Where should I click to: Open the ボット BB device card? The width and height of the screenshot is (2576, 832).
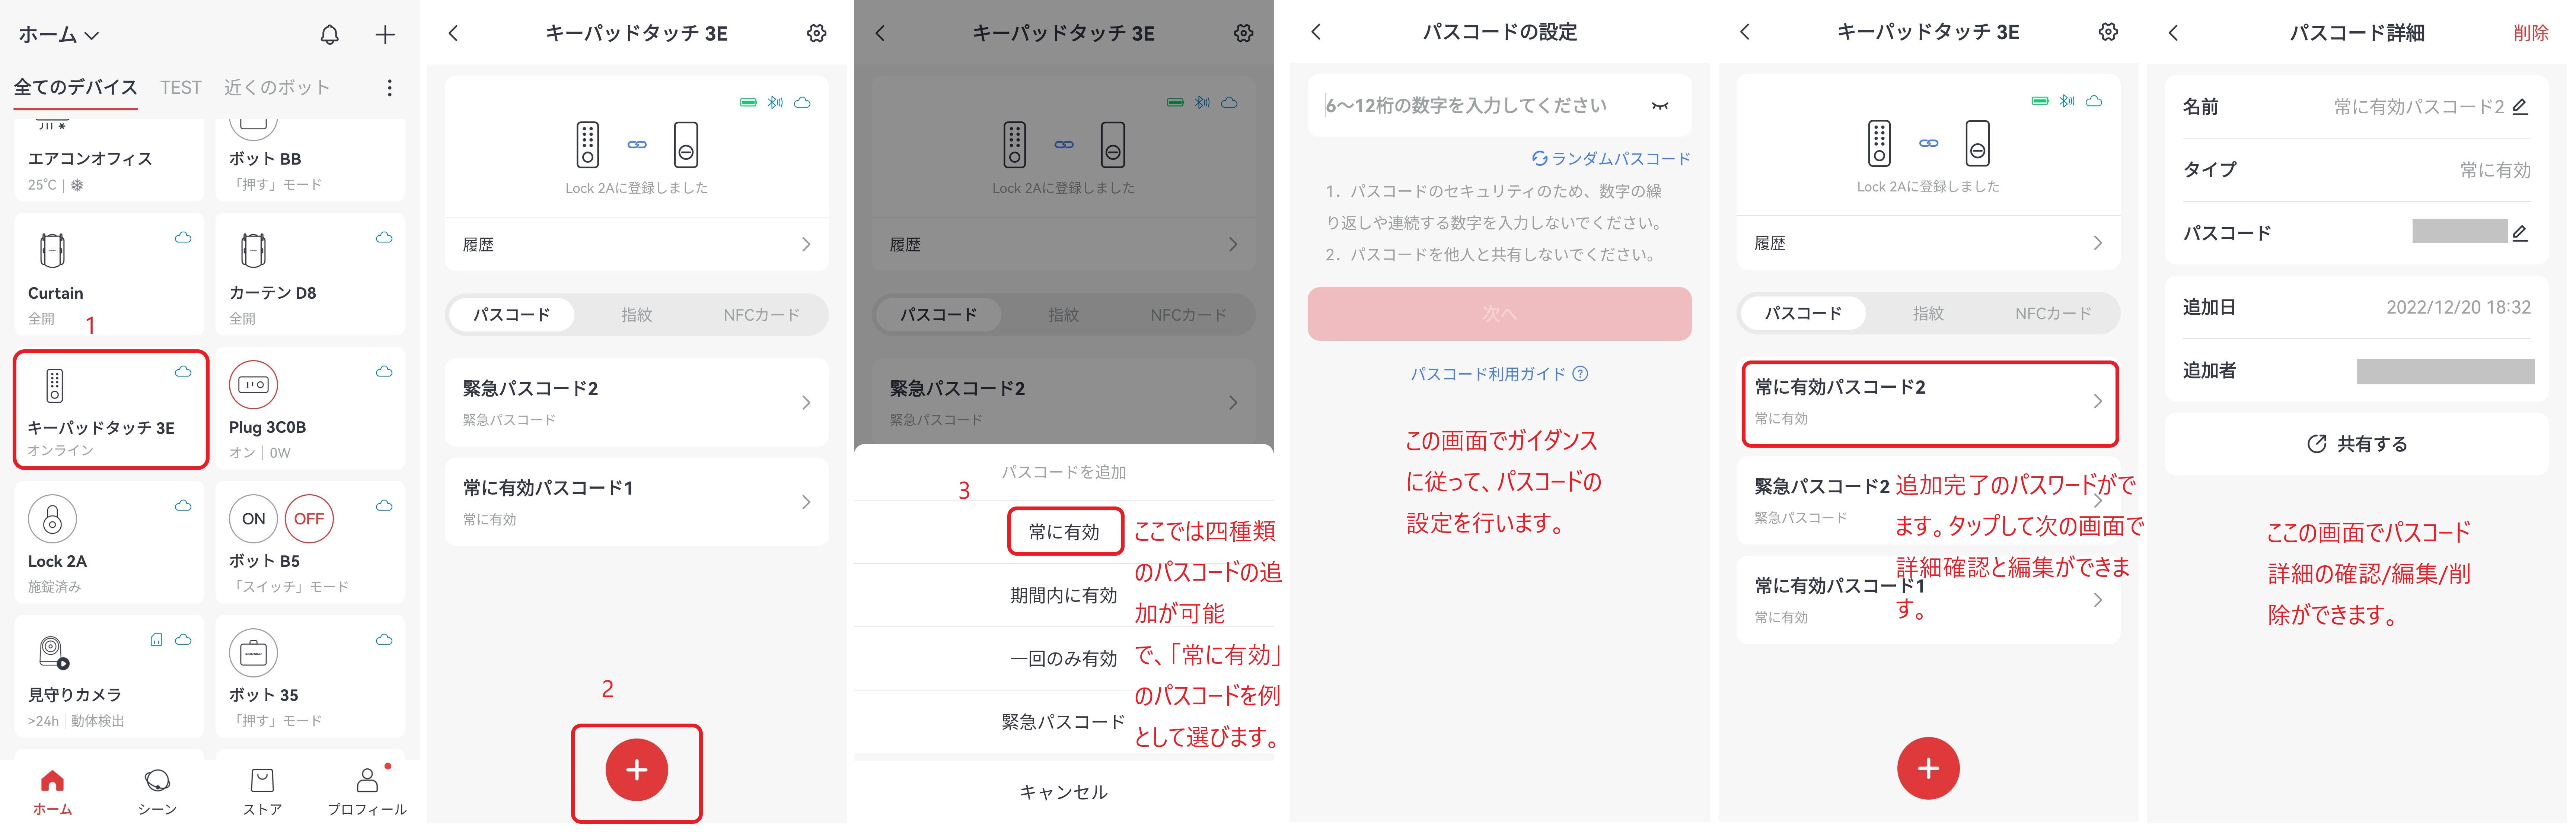310,160
